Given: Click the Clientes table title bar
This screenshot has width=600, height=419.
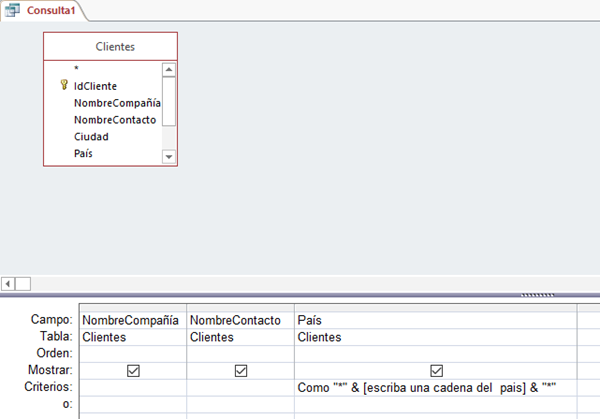Looking at the screenshot, I should pyautogui.click(x=111, y=47).
